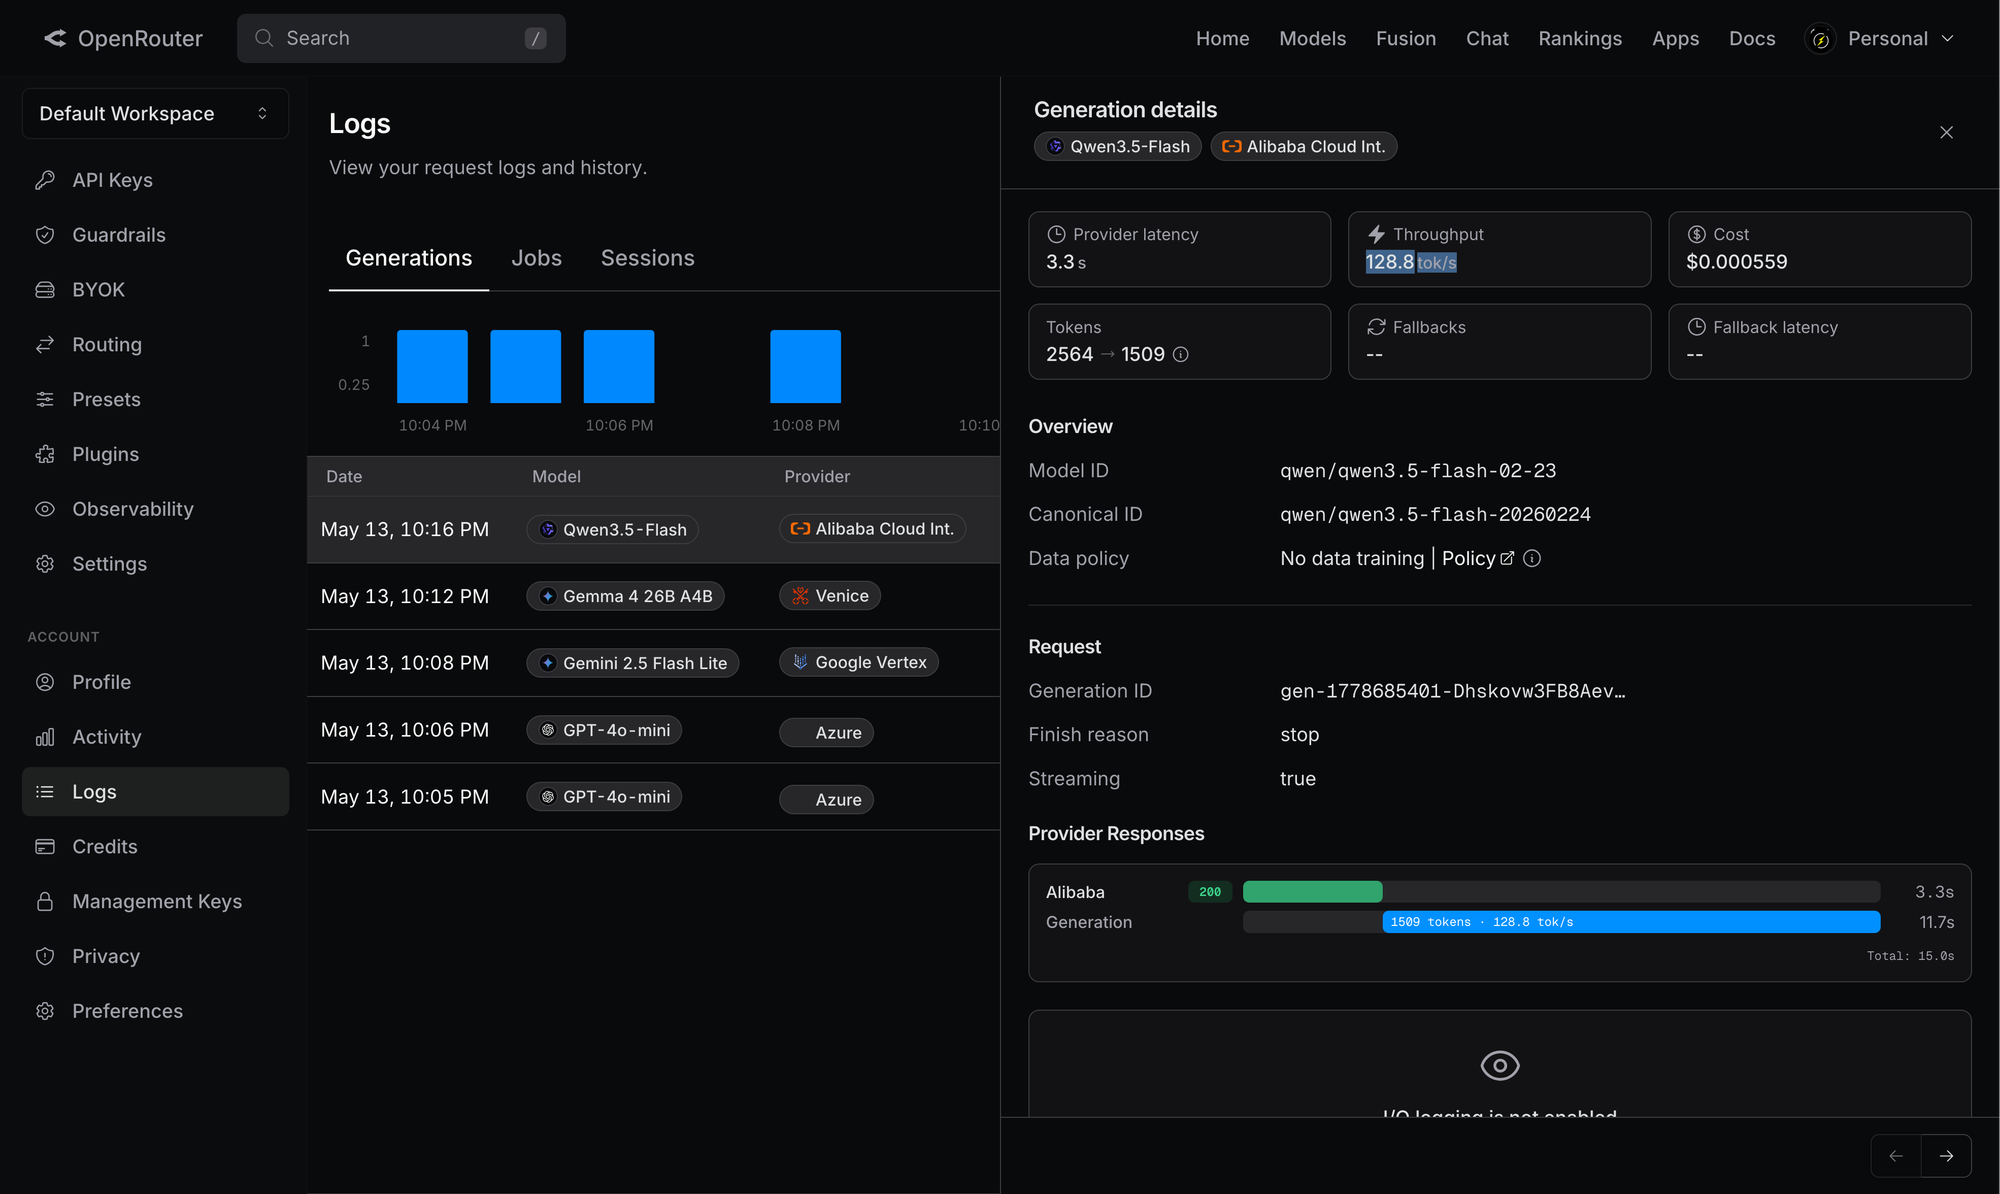This screenshot has width=2000, height=1194.
Task: Click the green Alibaba latency bar
Action: click(1312, 892)
